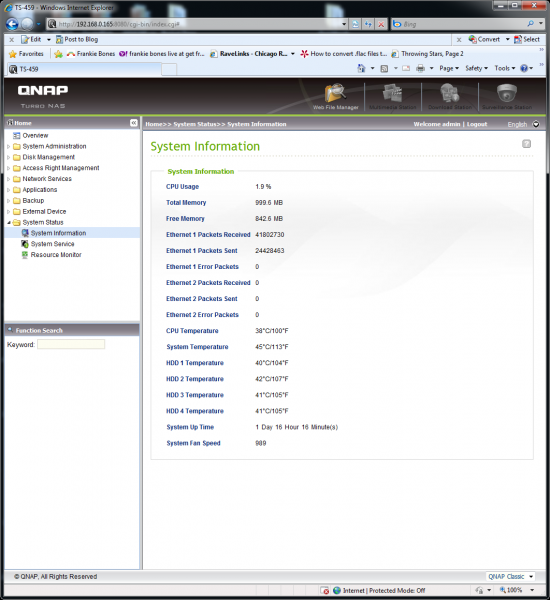Expand the Disk Management folder
550x600 pixels.
click(x=8, y=157)
